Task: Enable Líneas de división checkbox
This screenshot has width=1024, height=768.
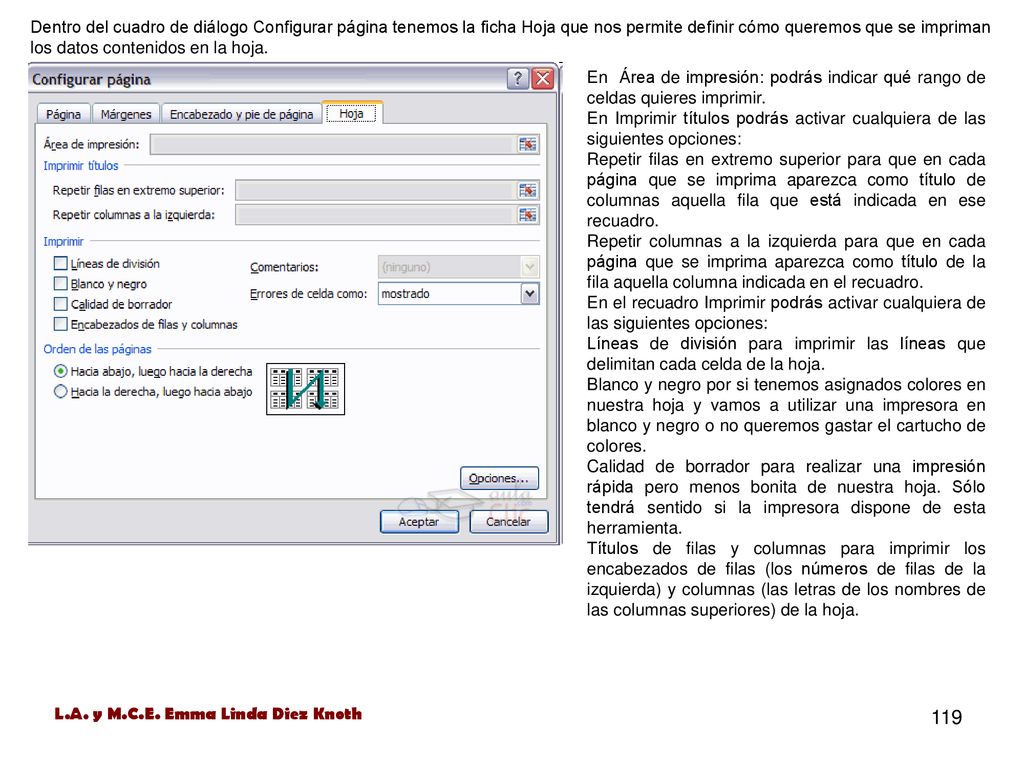Action: point(60,263)
